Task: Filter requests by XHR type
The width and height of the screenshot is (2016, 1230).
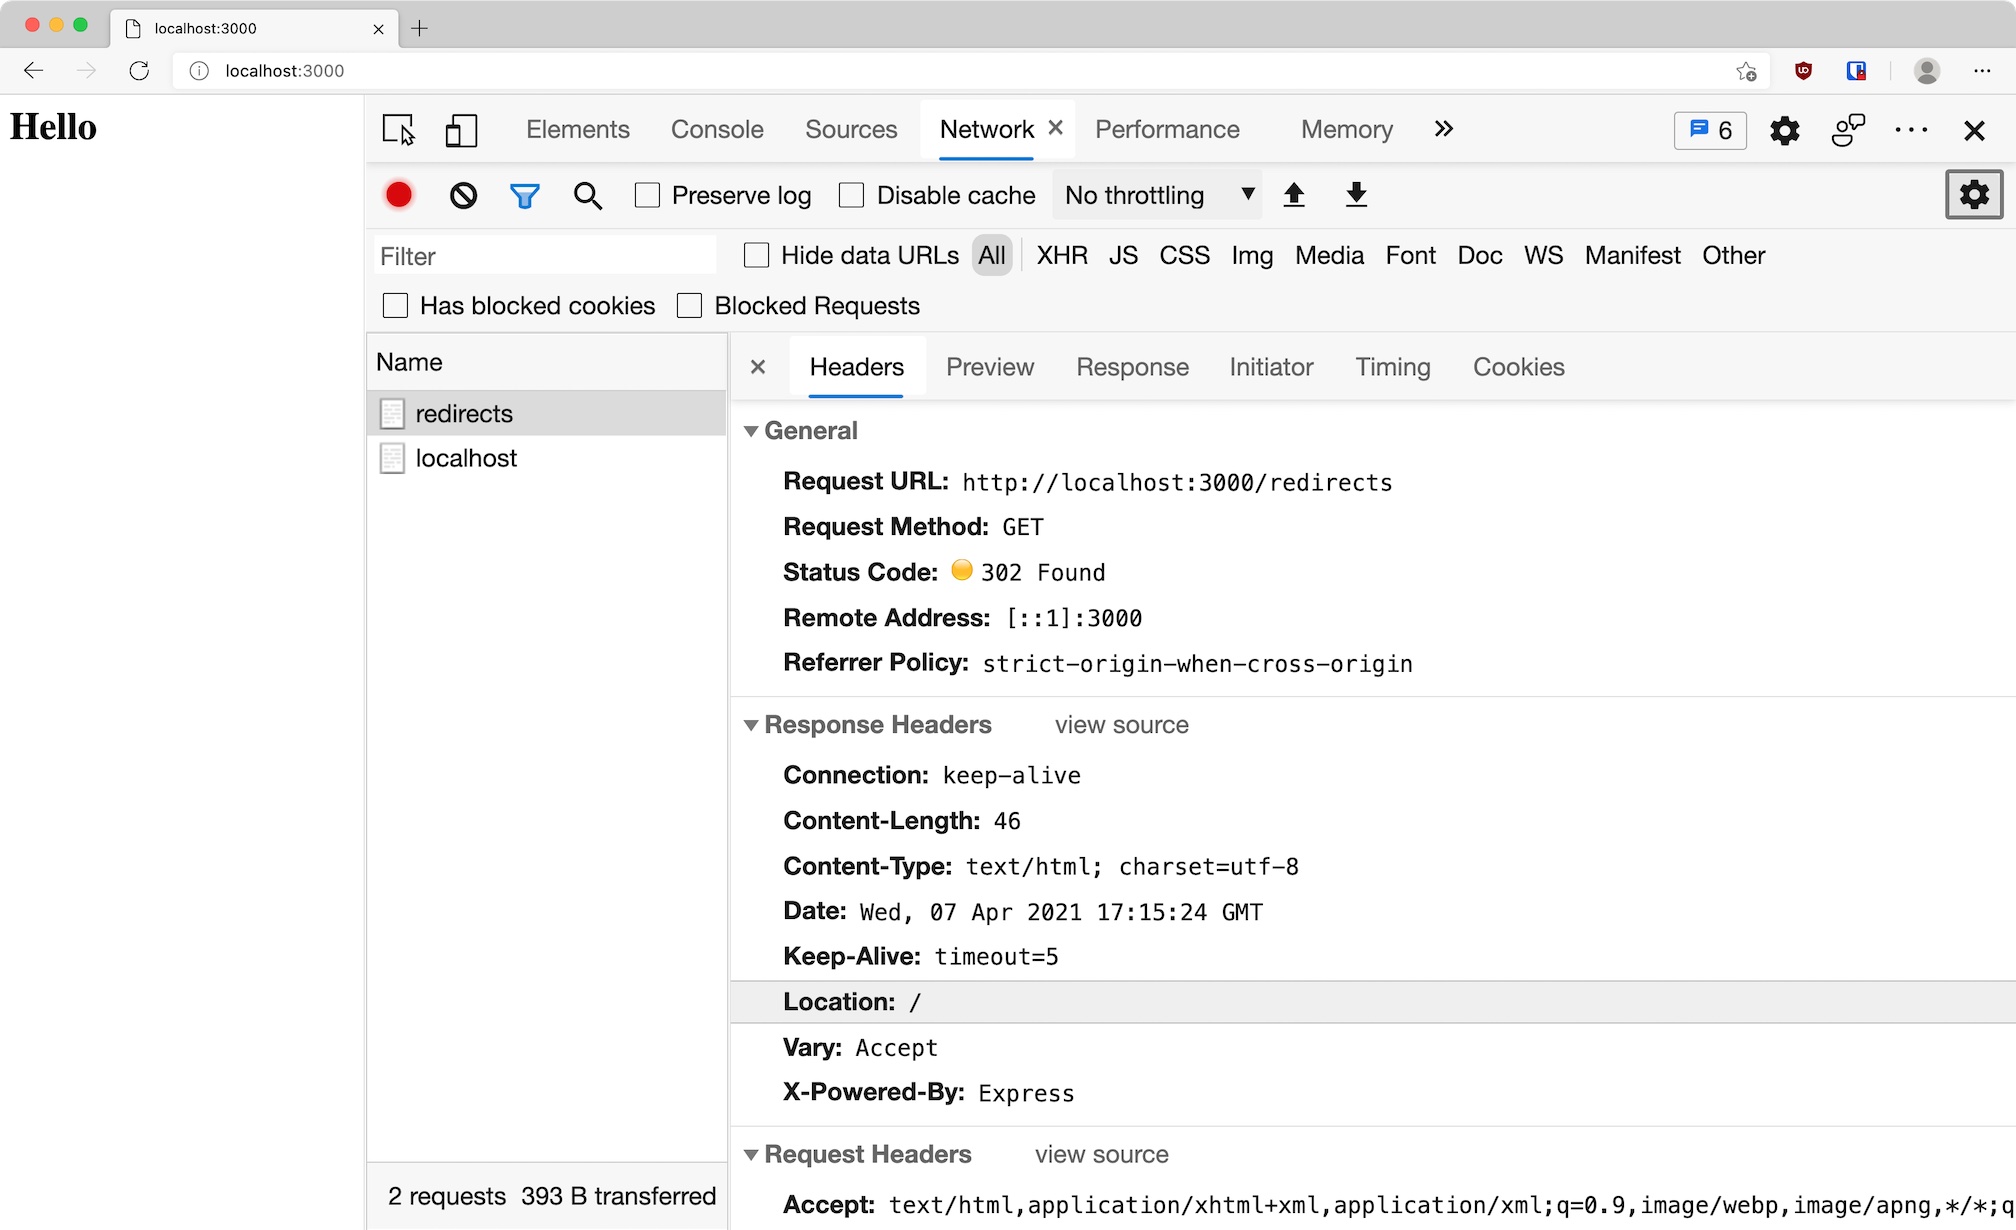Action: (x=1062, y=255)
